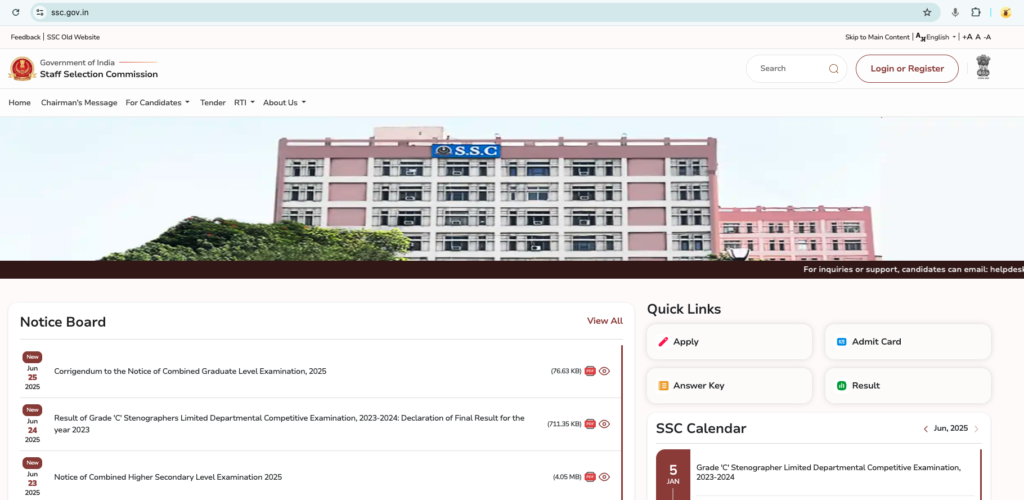Click the Jun 25 2025 date badge
The image size is (1024, 500).
32,372
